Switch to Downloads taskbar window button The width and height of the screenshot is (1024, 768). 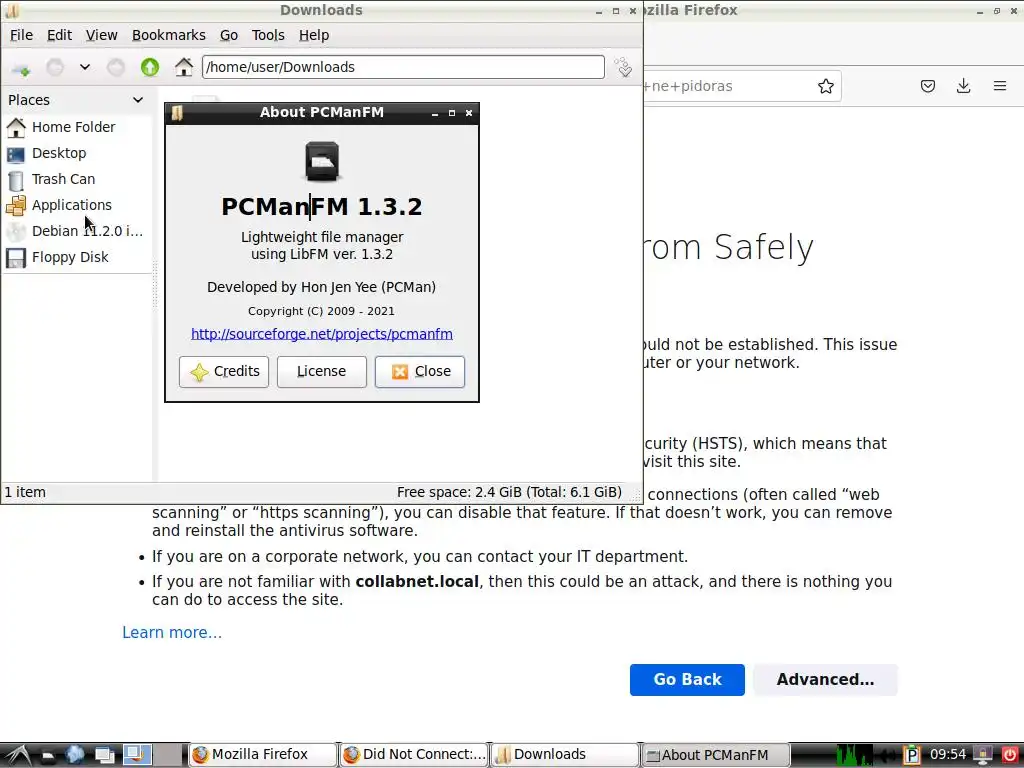(x=564, y=755)
